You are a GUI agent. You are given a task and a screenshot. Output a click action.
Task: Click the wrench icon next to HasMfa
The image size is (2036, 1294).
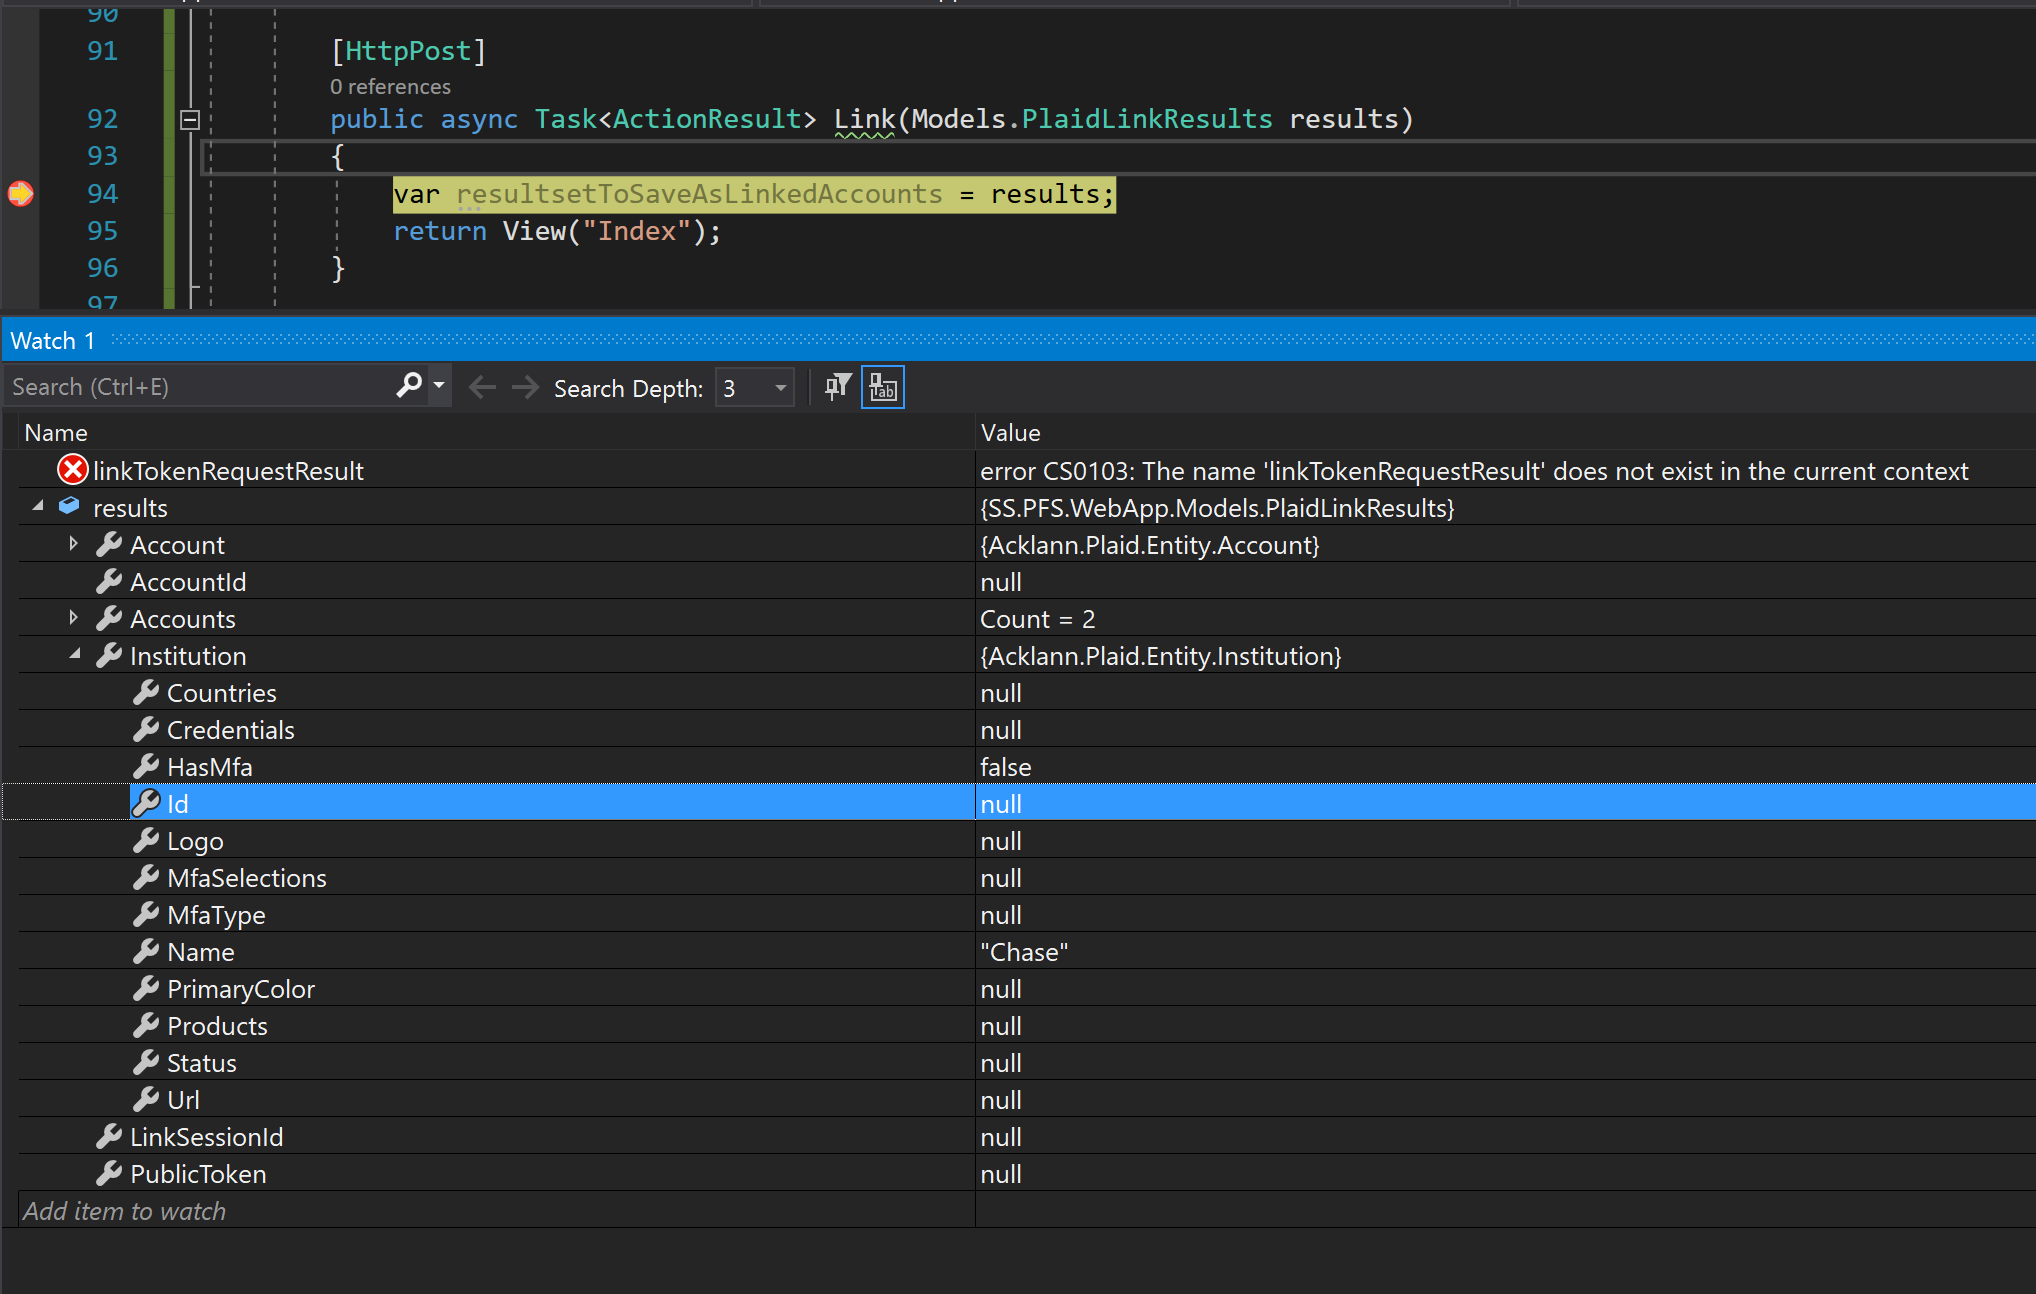click(x=146, y=766)
